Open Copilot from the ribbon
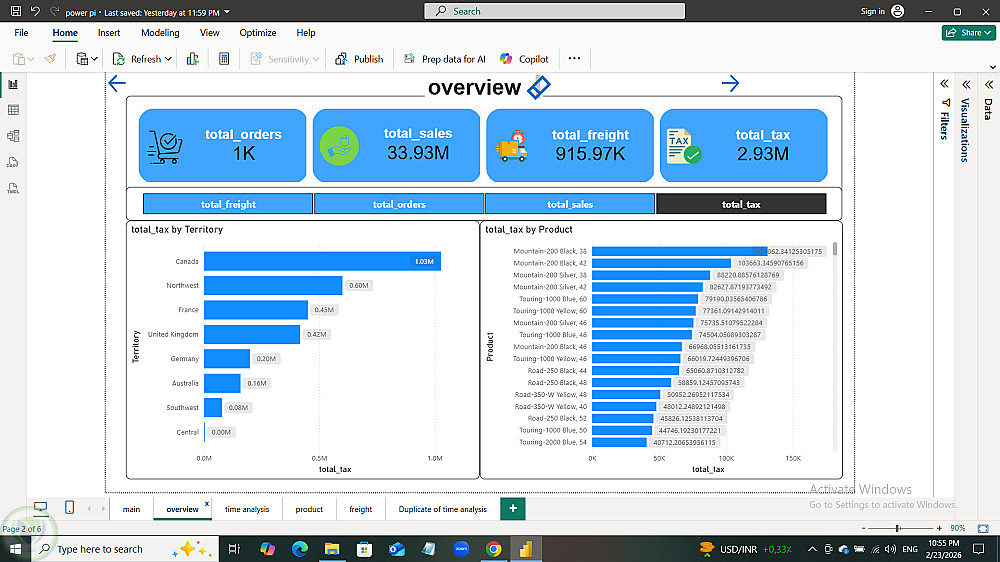Screen dimensions: 1000x562 tap(524, 59)
